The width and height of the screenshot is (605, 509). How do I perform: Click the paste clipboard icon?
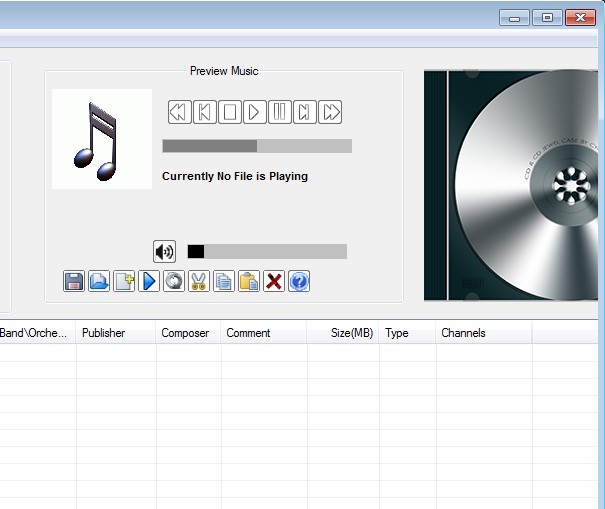click(x=249, y=281)
